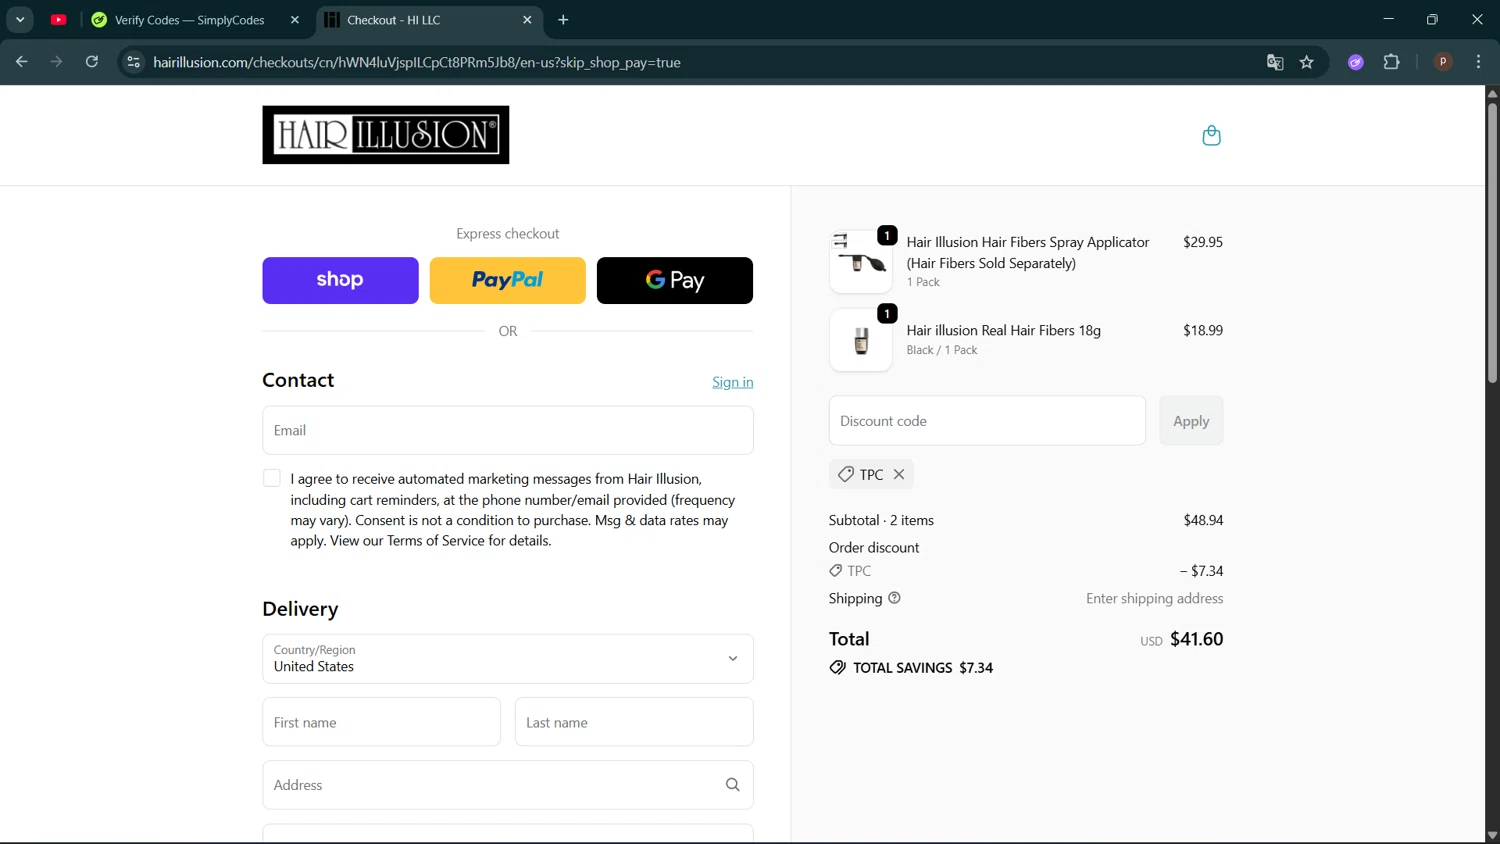Focus the Discount code field
Screen dimensions: 1500x844
tap(987, 421)
